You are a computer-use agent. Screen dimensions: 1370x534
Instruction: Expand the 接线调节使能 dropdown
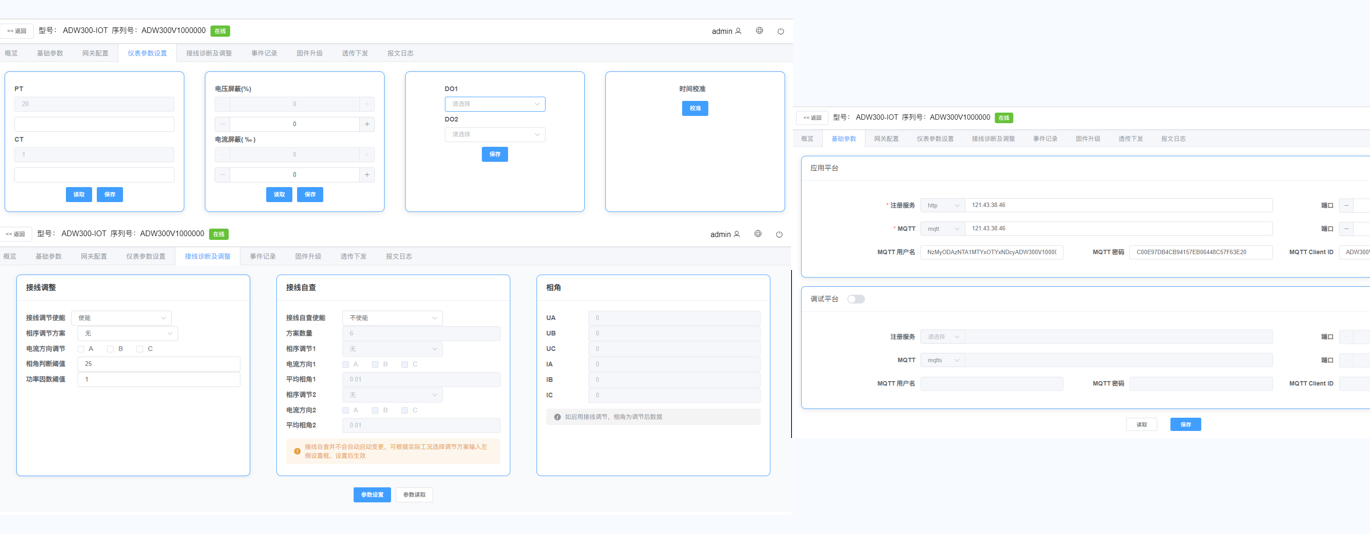pos(121,318)
